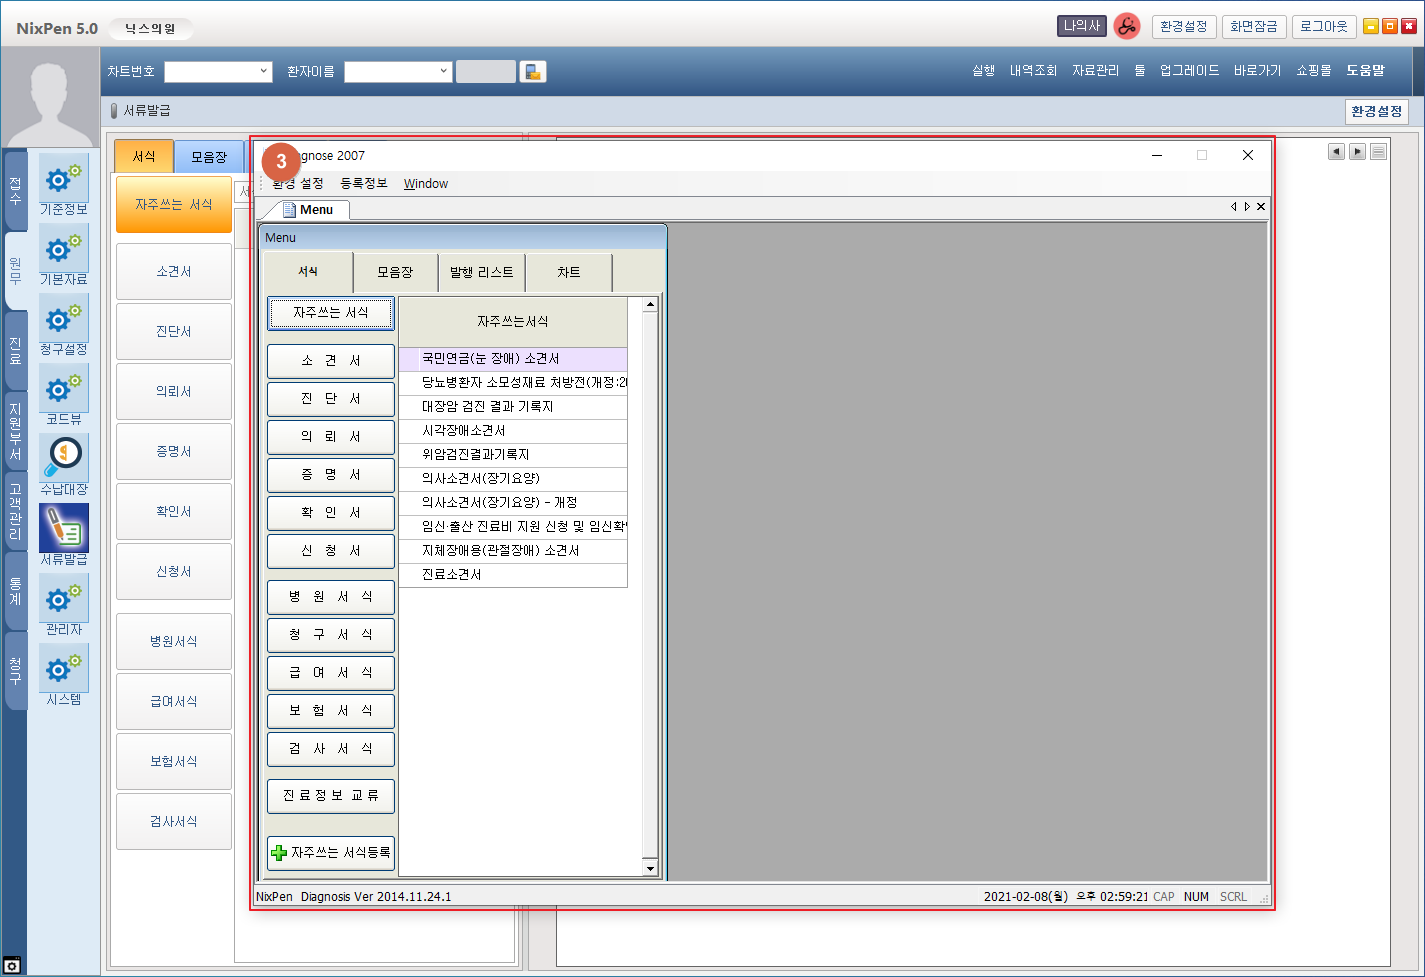Click the patient search icon button

[533, 72]
